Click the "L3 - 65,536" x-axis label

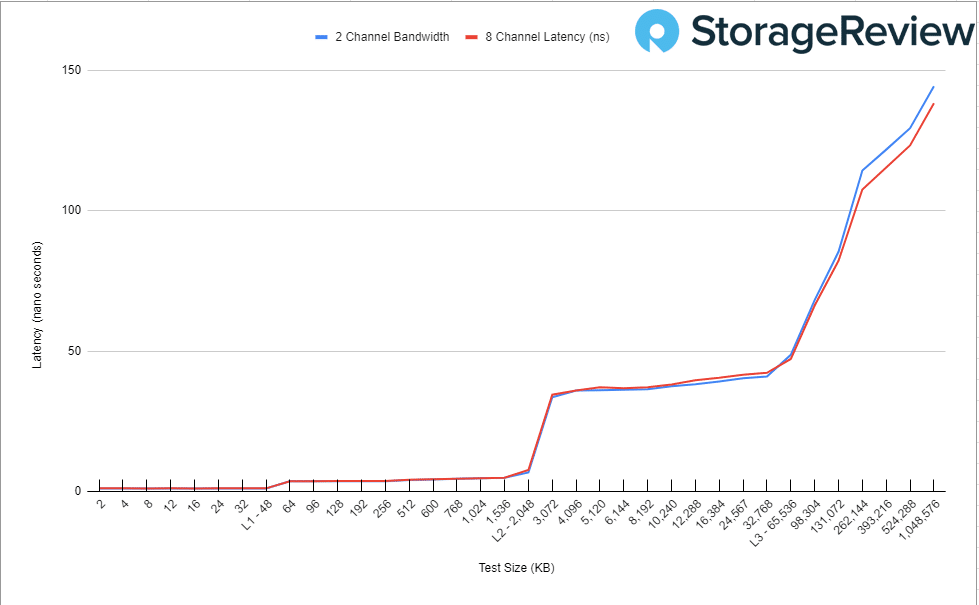pyautogui.click(x=774, y=523)
